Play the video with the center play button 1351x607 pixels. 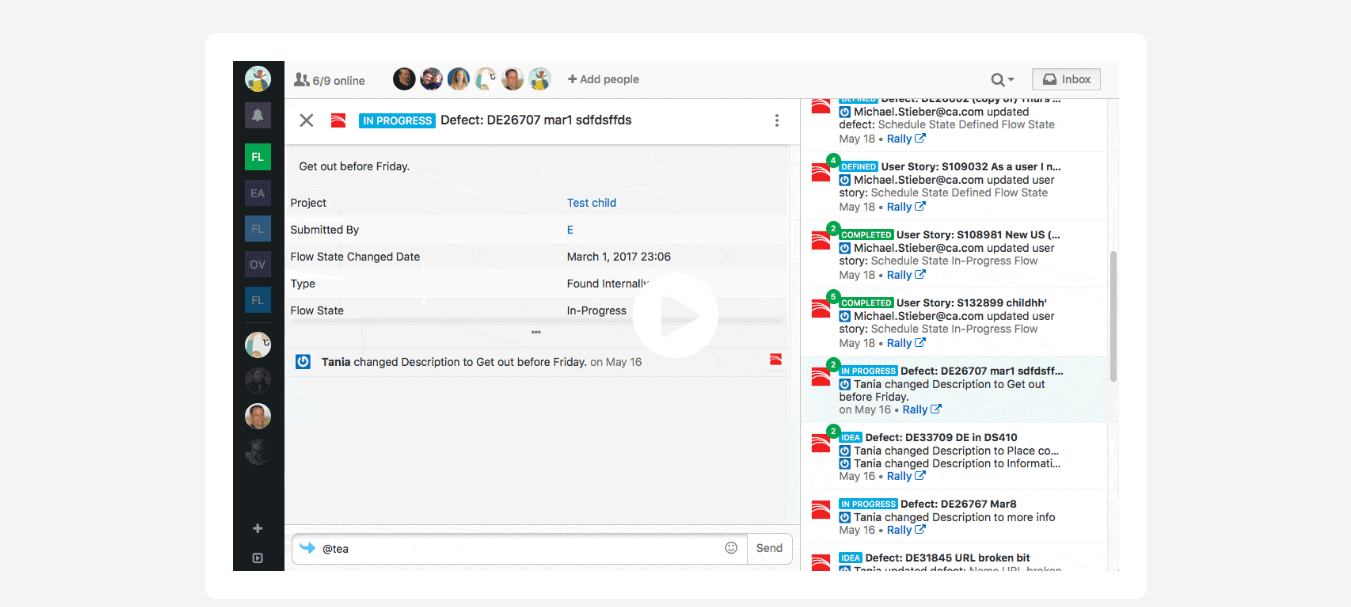pos(676,316)
